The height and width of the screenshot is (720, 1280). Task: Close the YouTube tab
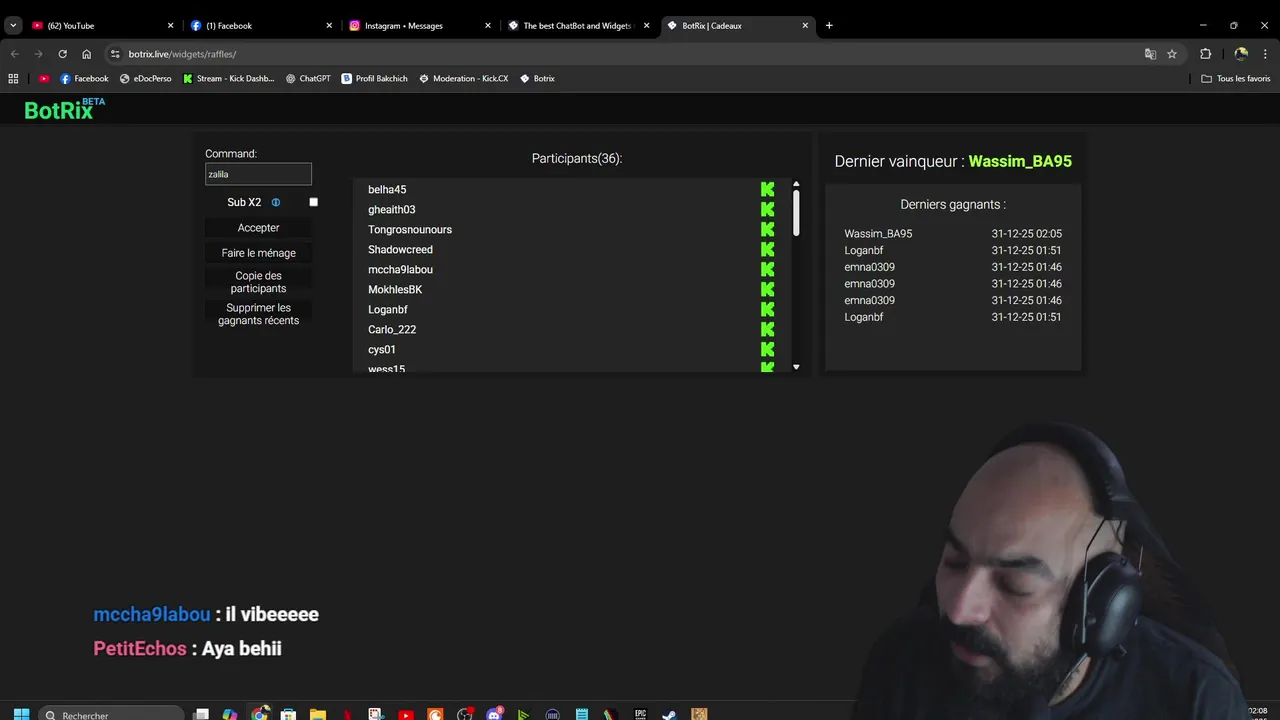170,25
